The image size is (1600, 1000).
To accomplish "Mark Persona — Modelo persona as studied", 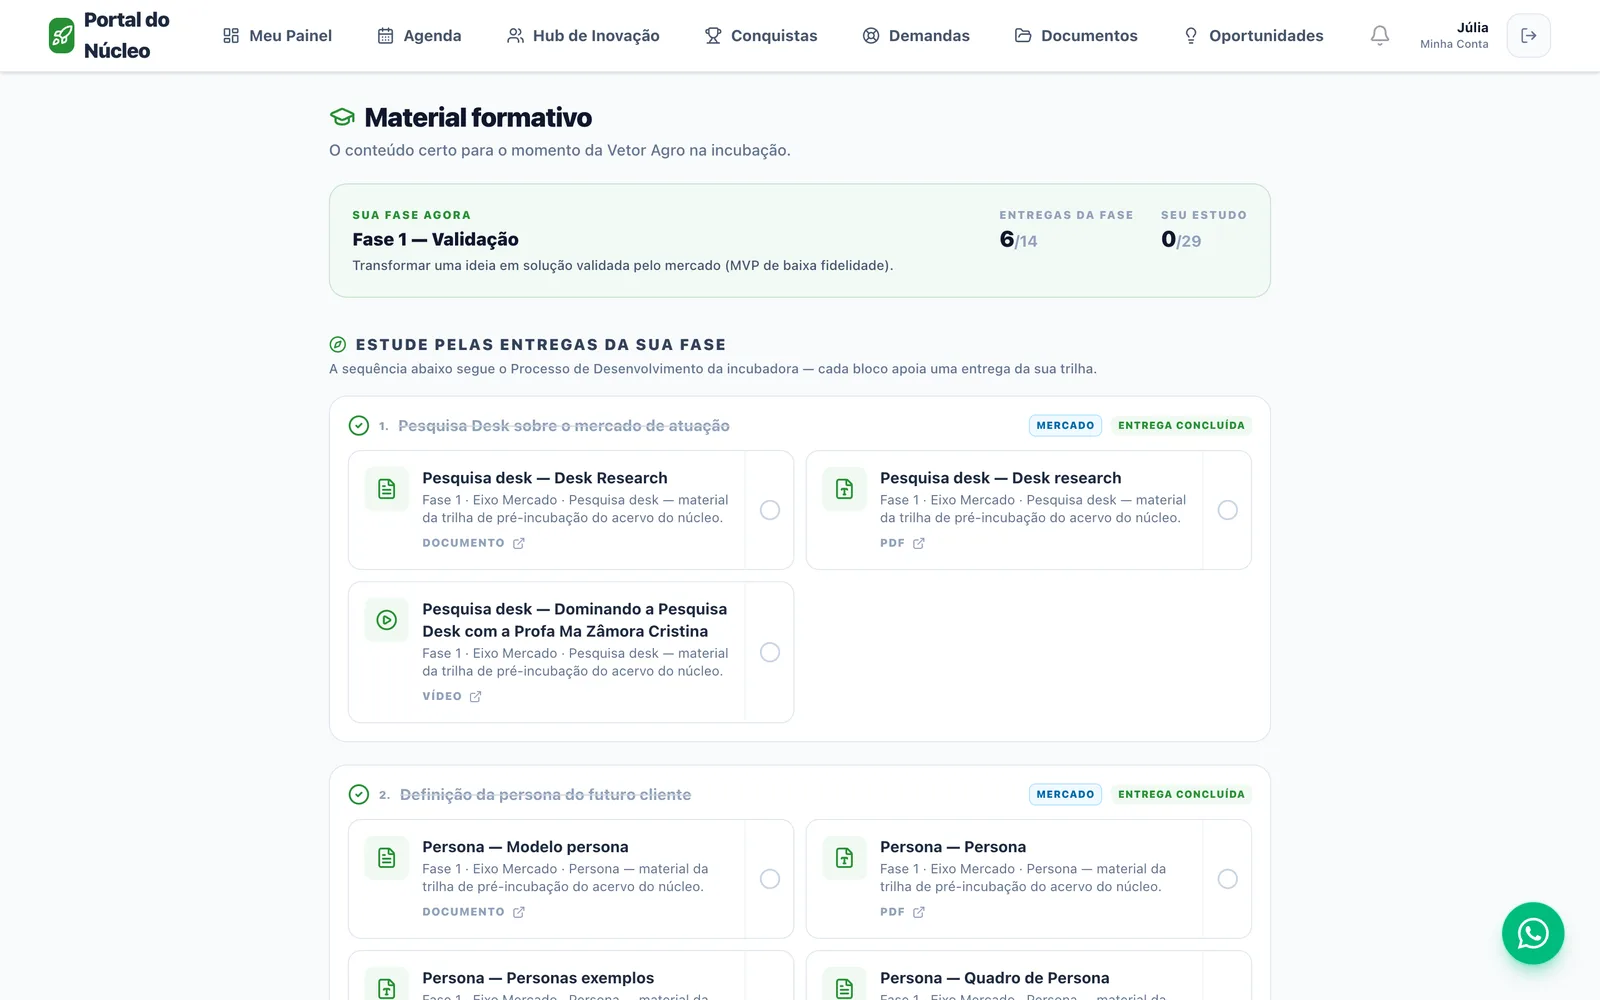I will pos(770,879).
